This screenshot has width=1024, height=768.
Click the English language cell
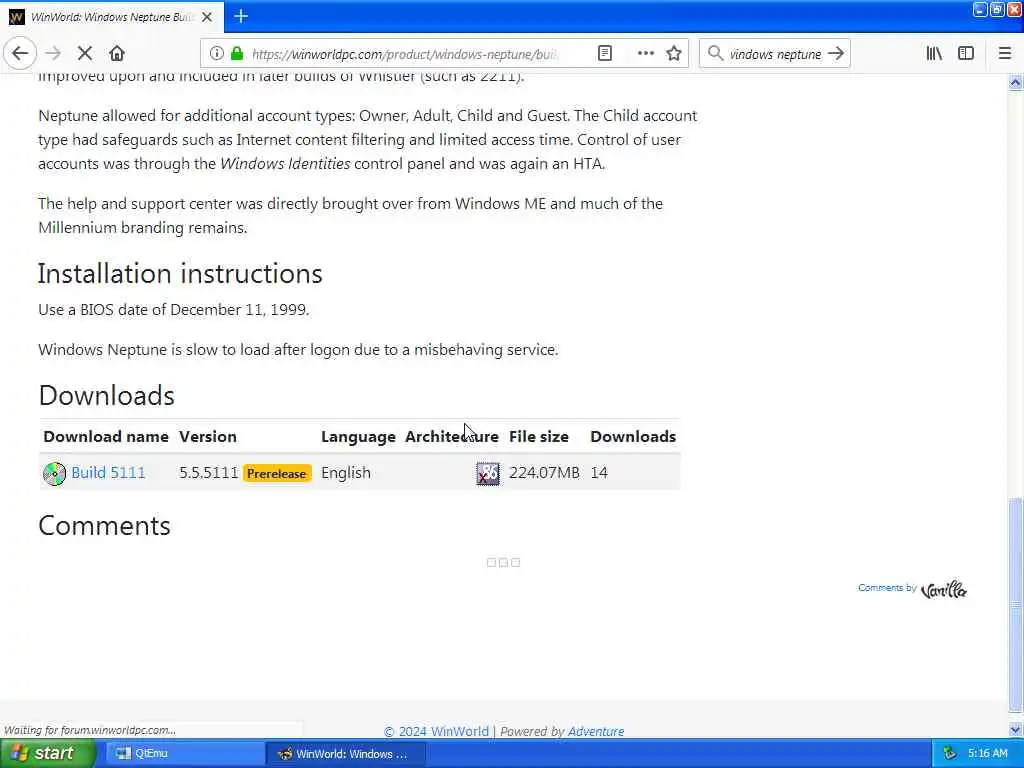click(345, 473)
